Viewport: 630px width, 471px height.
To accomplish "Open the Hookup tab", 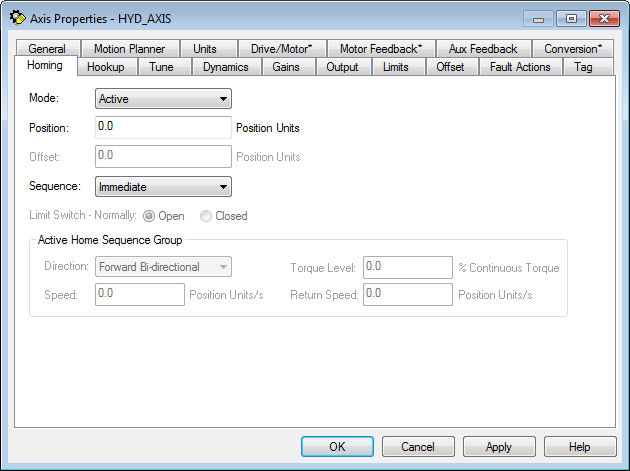I will (x=106, y=67).
